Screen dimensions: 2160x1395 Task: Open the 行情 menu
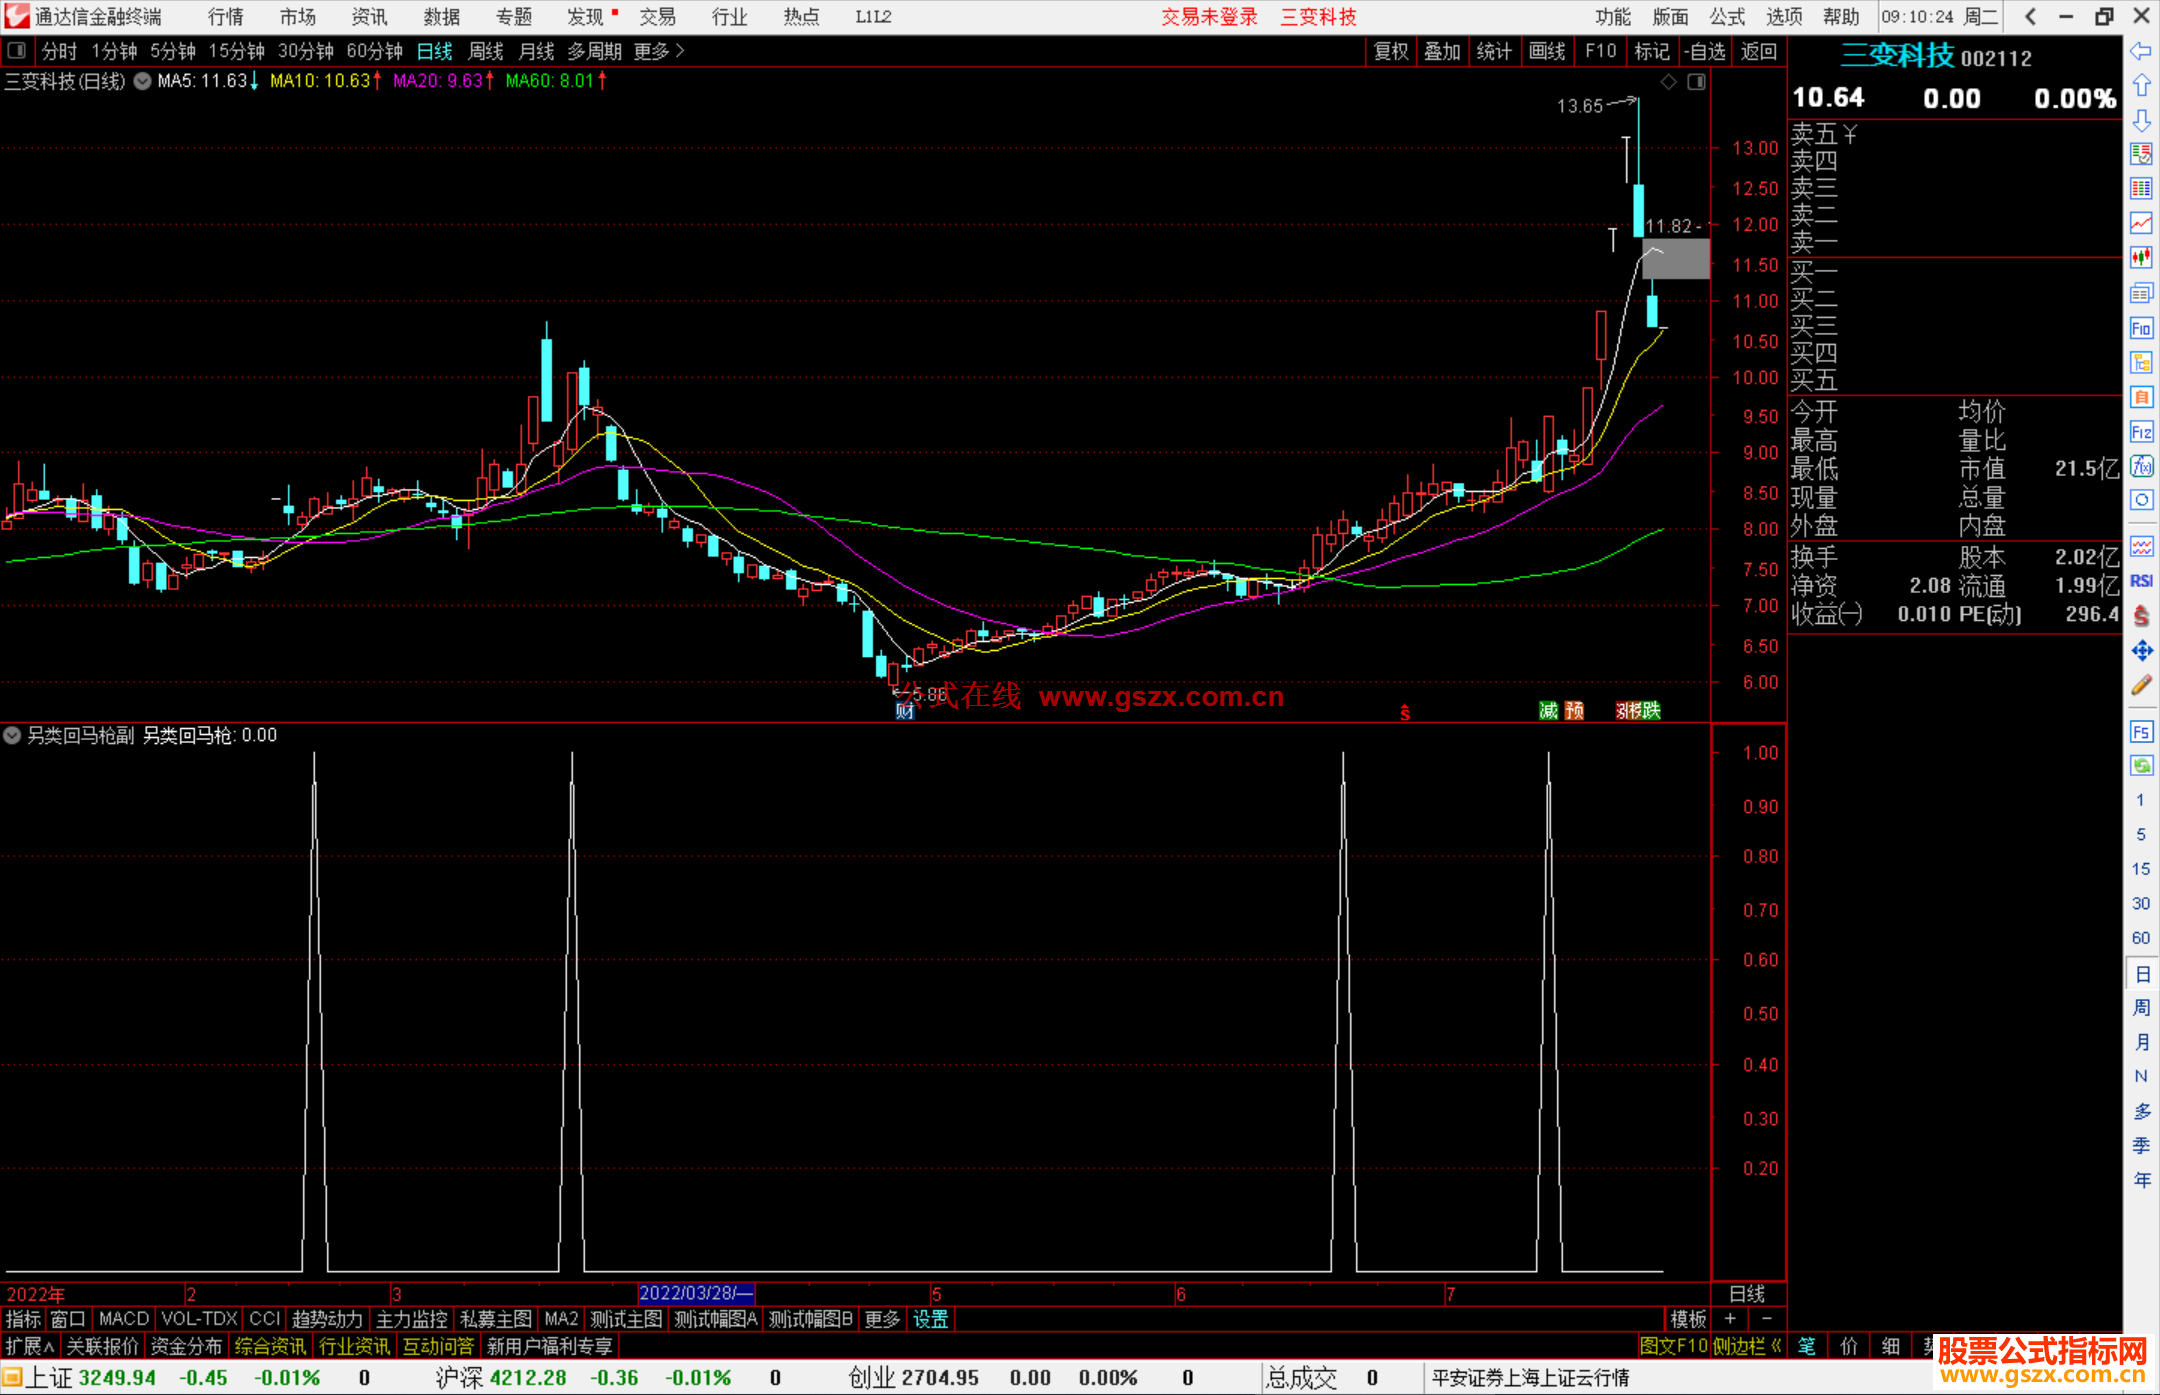point(225,16)
